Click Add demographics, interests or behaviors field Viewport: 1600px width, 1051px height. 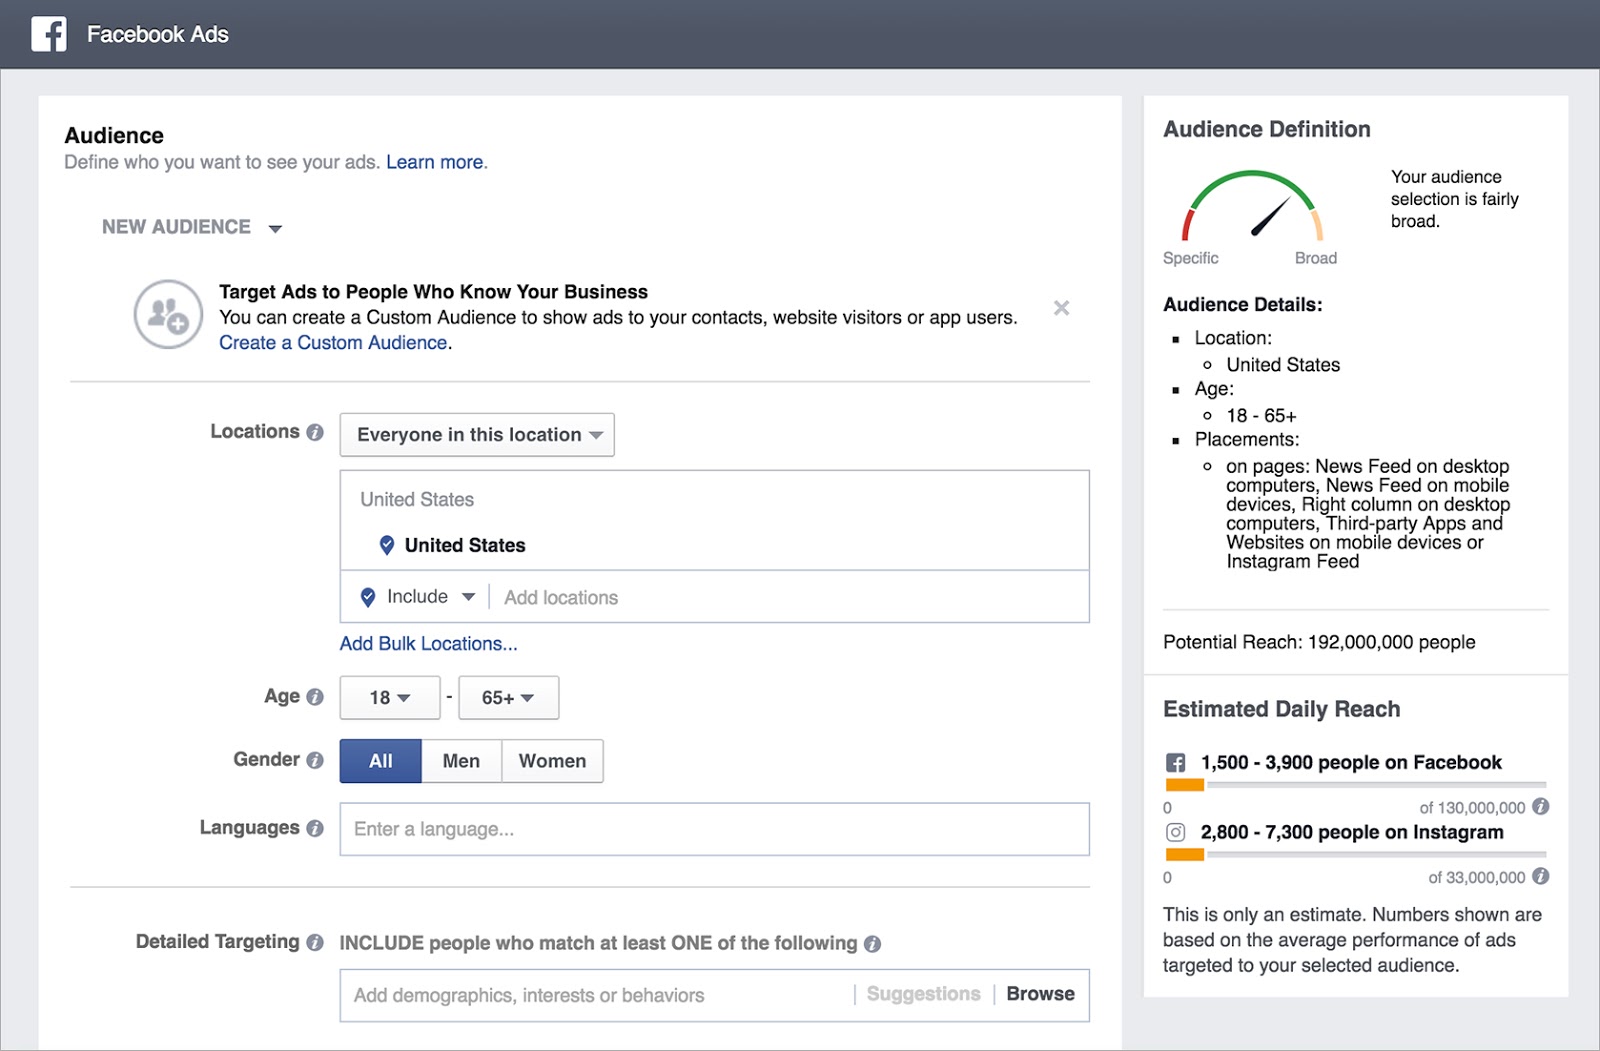pyautogui.click(x=598, y=995)
